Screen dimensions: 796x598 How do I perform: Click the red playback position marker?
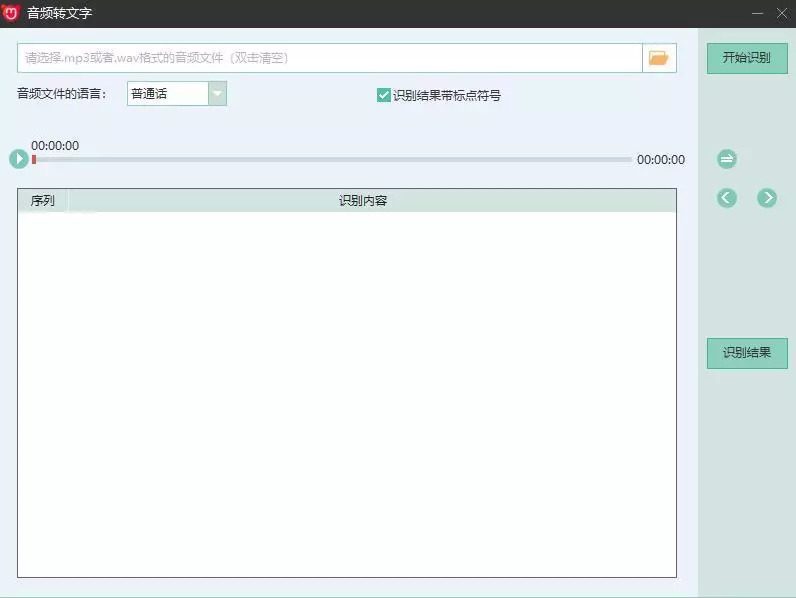pos(34,159)
